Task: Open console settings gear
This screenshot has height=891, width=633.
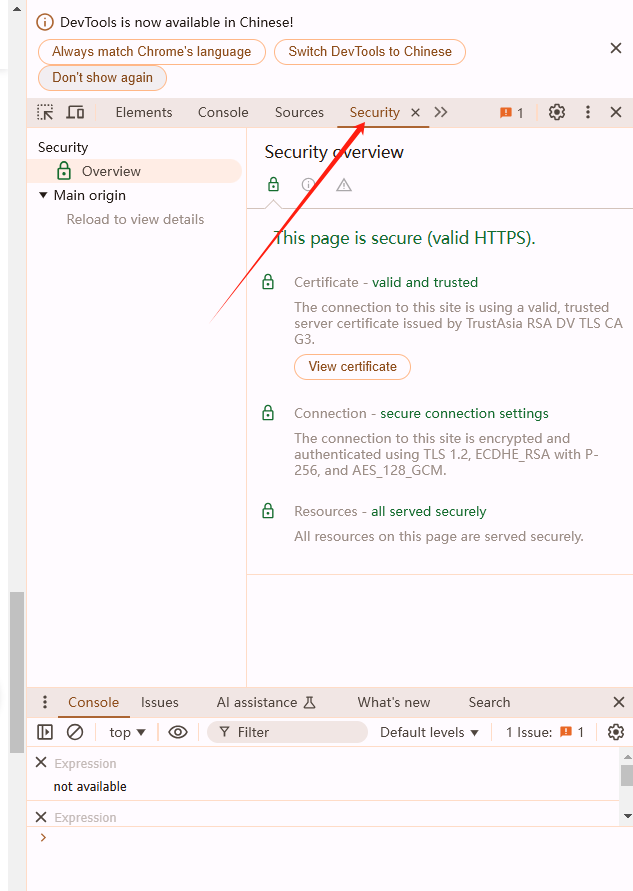Action: (x=616, y=732)
